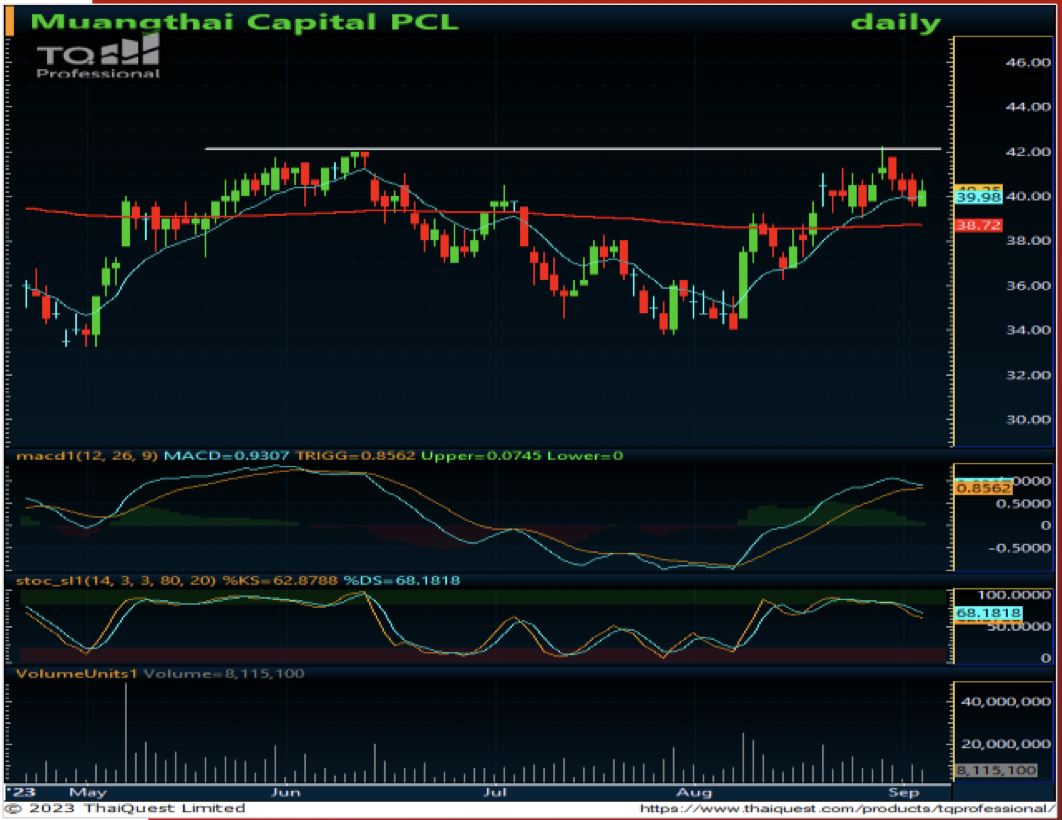Click the Muangthai Capital PCL chart title

click(x=245, y=22)
